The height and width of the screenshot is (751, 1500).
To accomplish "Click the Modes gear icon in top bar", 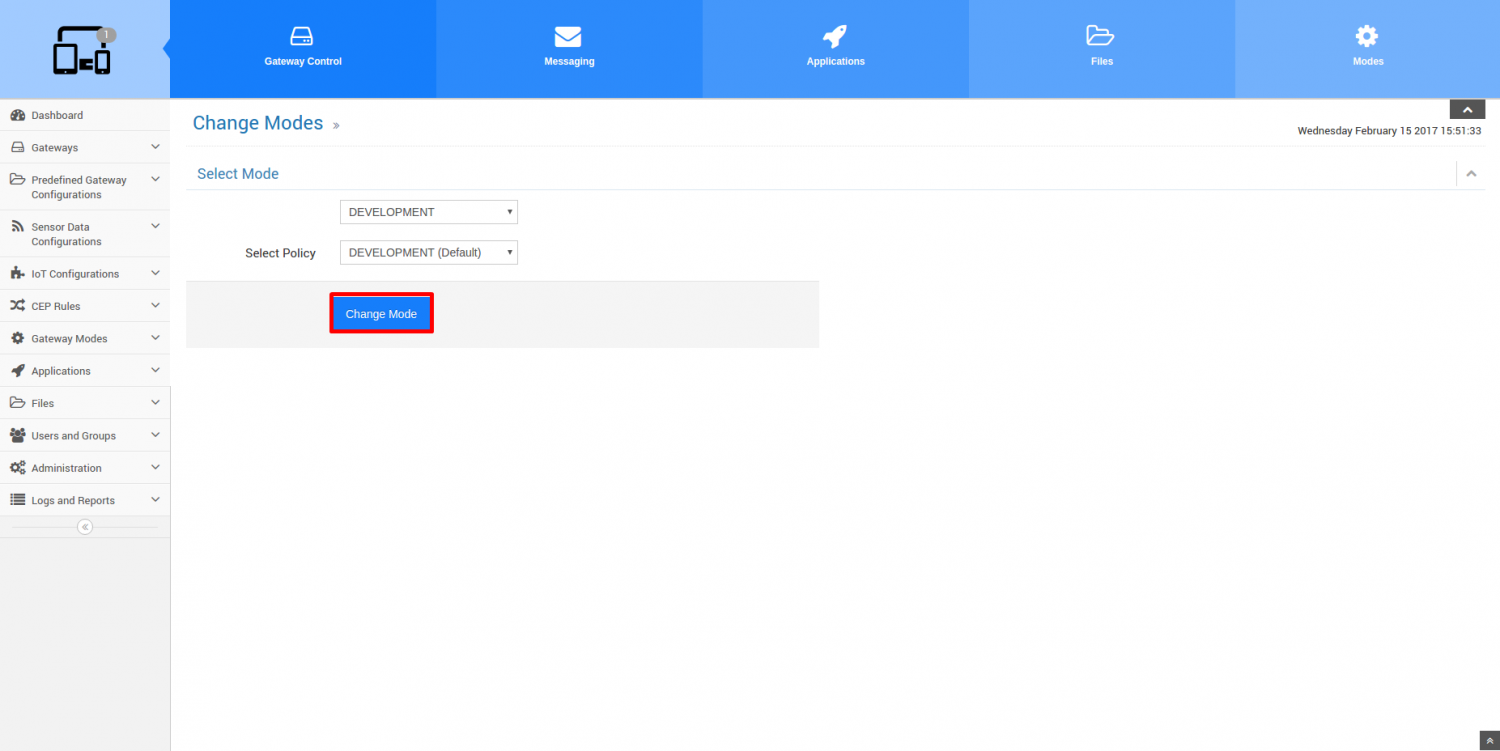I will (1366, 37).
